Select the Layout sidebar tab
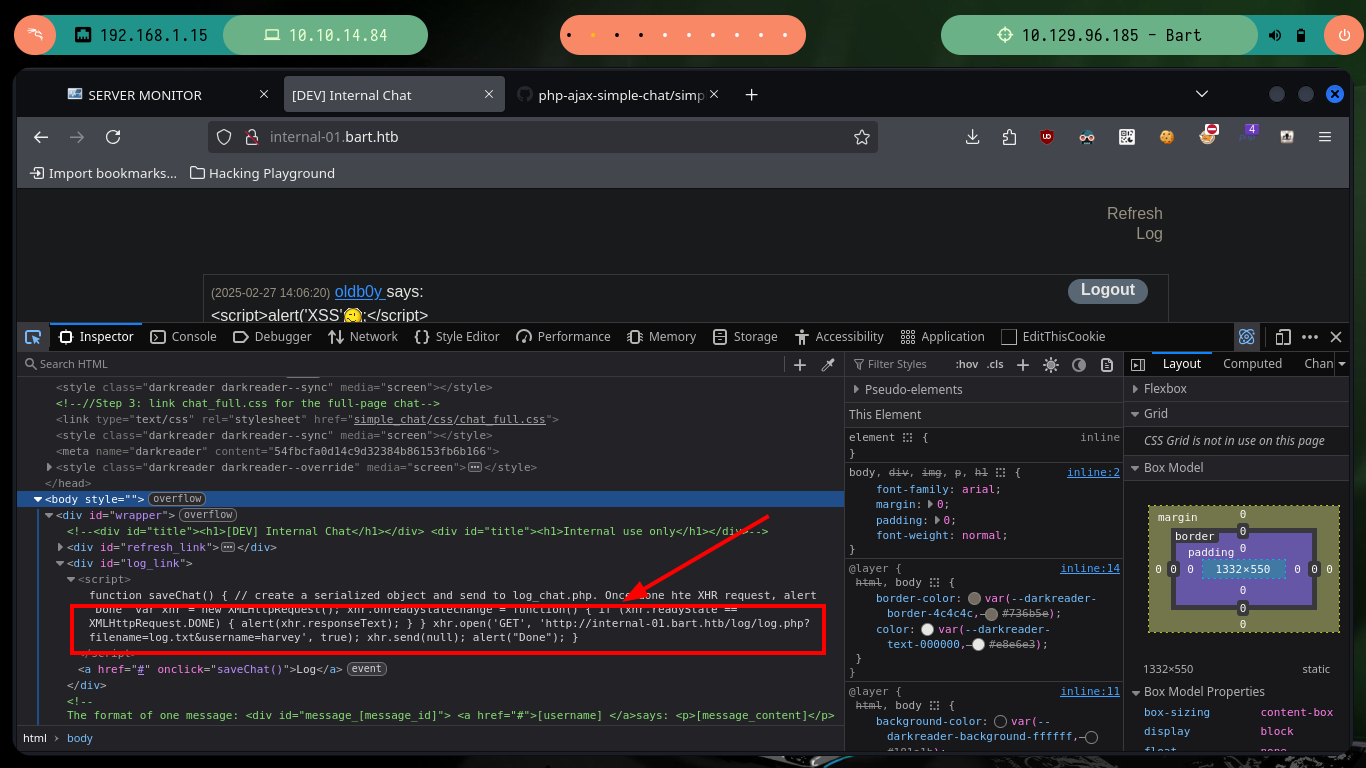 tap(1181, 364)
